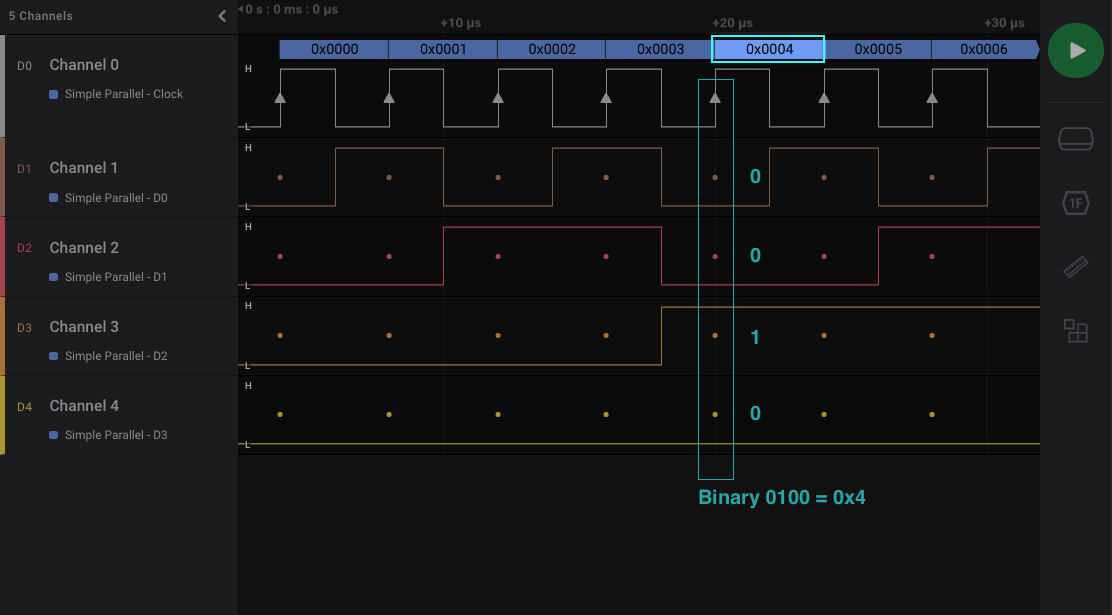The image size is (1112, 615).
Task: Click the Binary 0100 = 0x4 annotation
Action: pos(783,497)
